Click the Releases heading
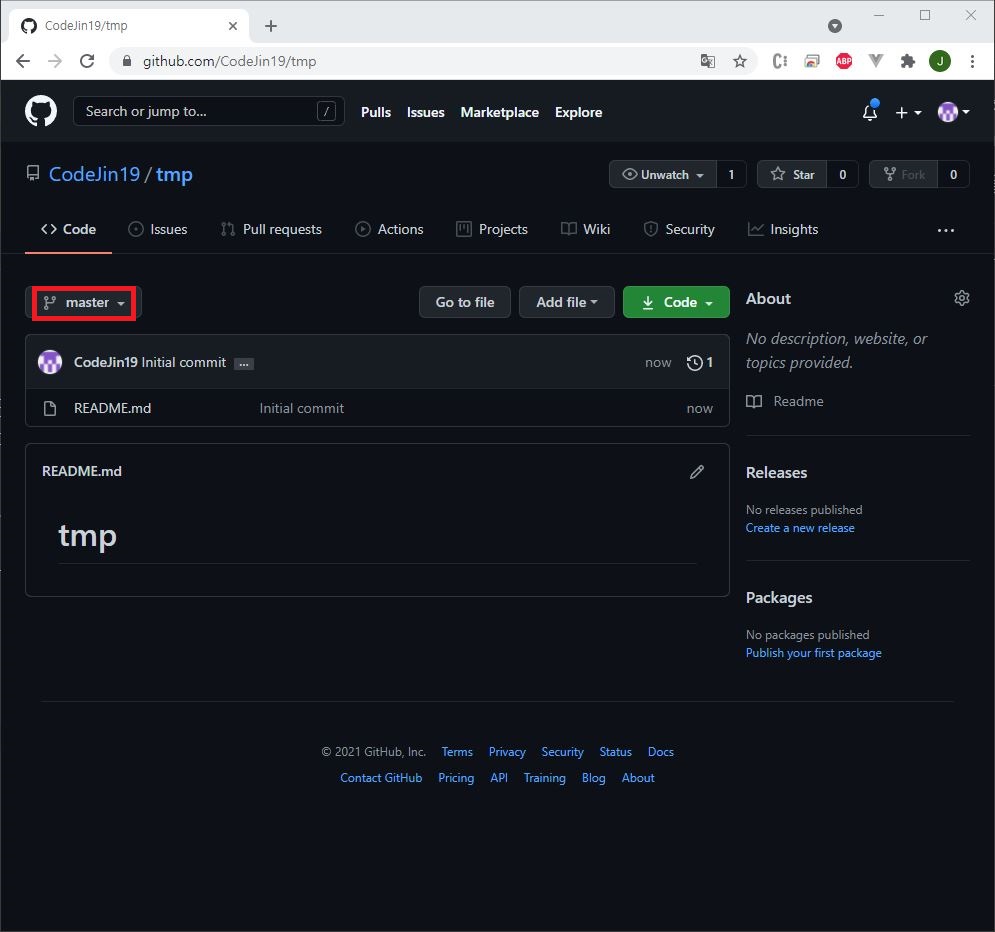The height and width of the screenshot is (932, 995). (x=776, y=473)
